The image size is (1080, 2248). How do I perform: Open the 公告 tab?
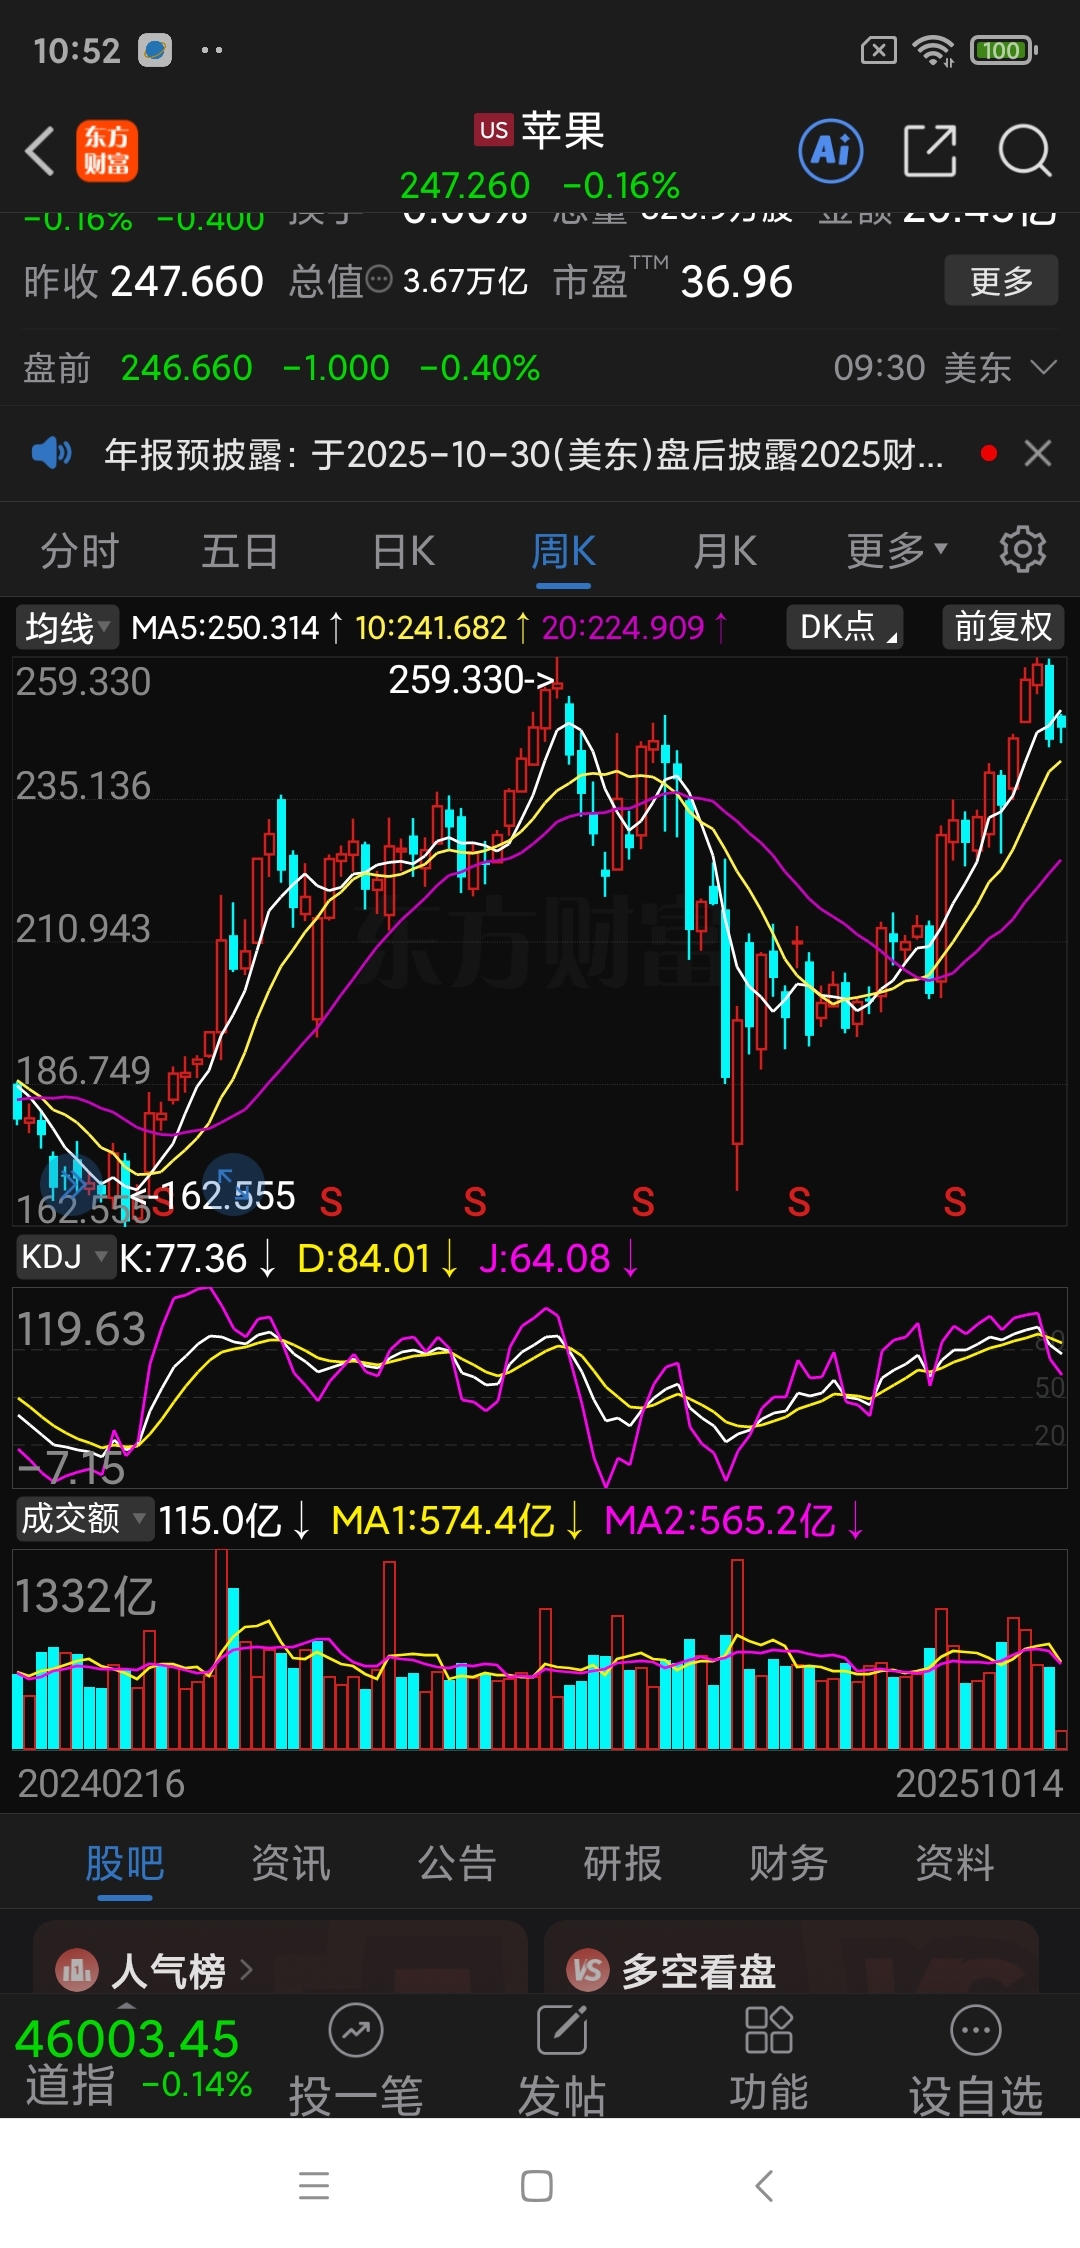[x=457, y=1863]
